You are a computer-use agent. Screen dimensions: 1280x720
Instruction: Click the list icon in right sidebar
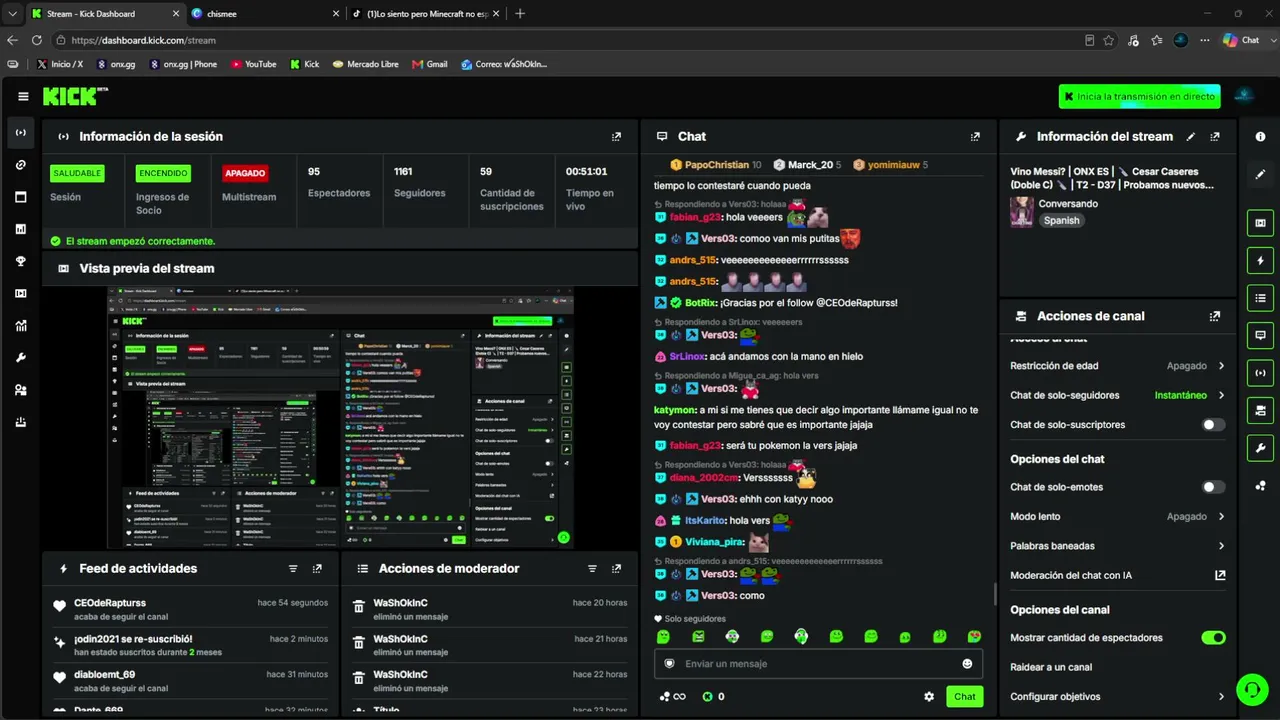tap(1260, 298)
